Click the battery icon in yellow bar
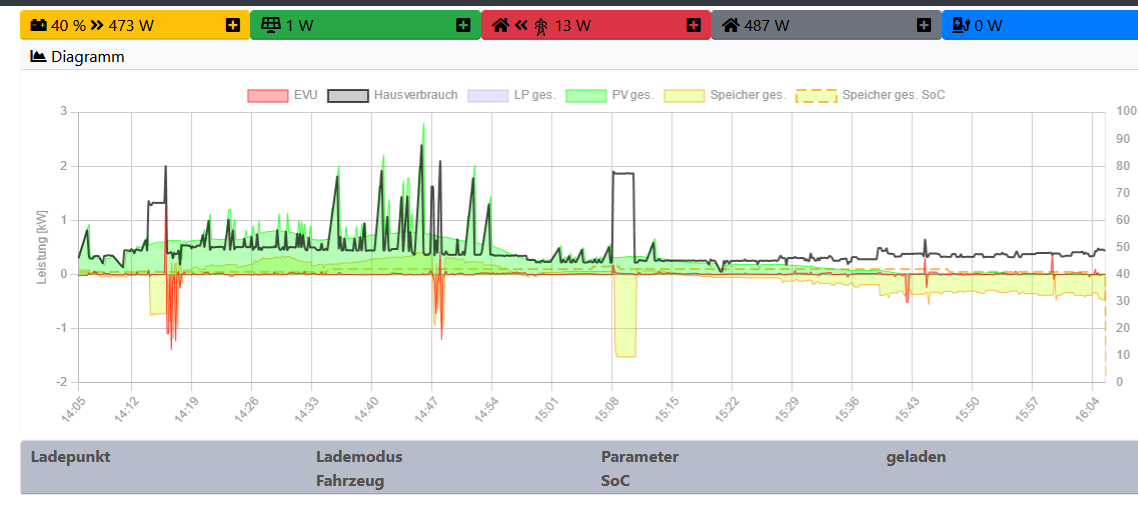 38,25
